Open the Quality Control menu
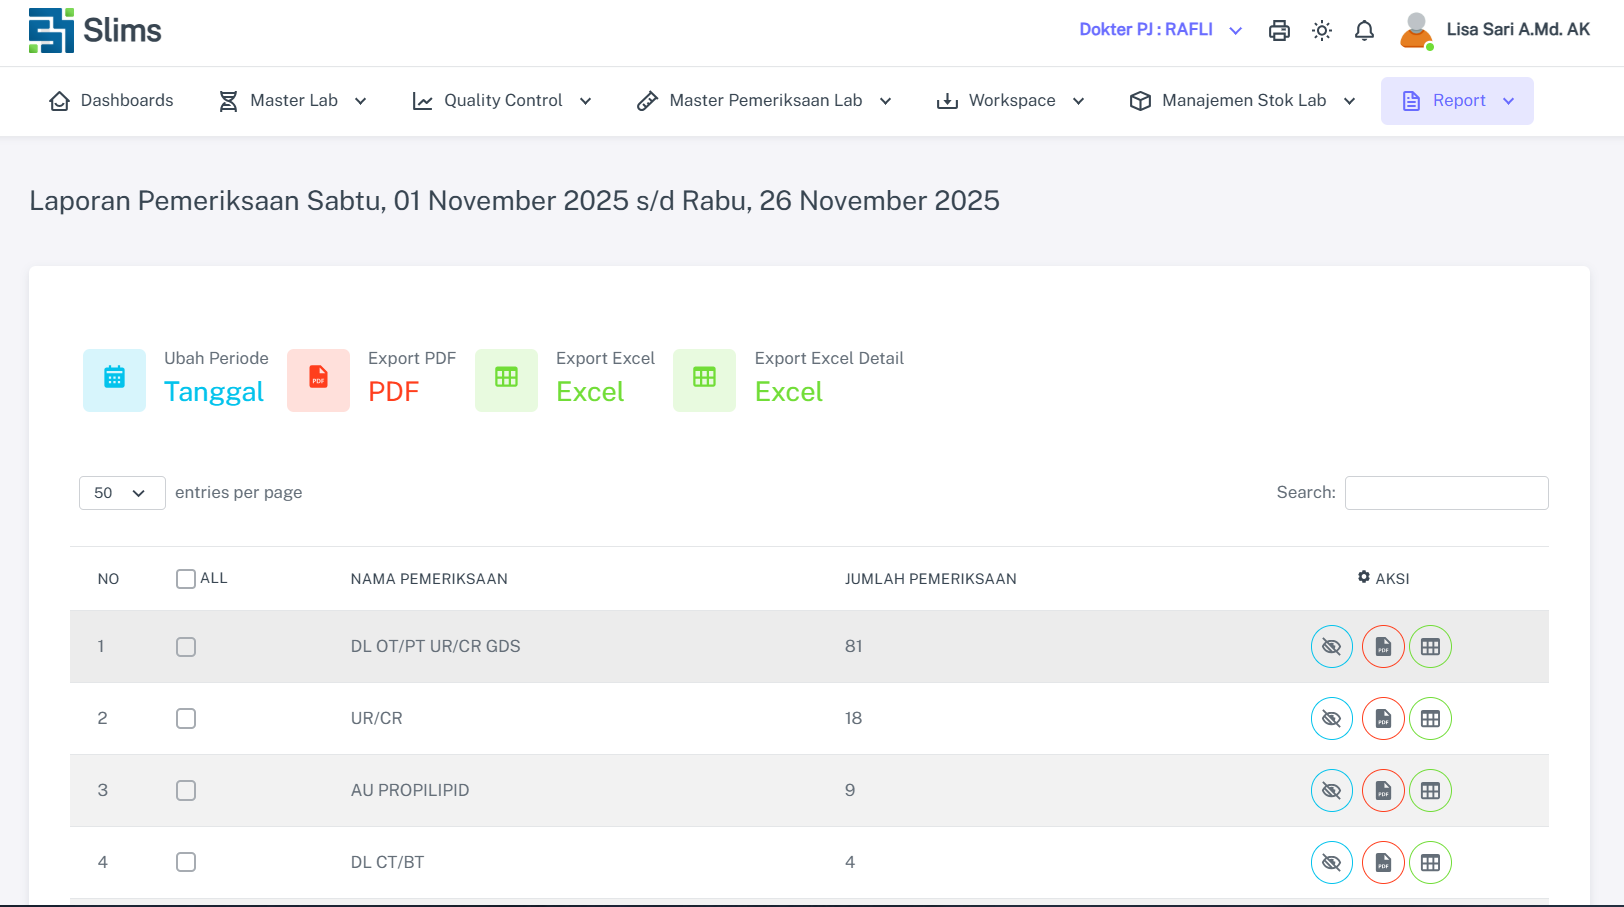The height and width of the screenshot is (907, 1624). pyautogui.click(x=502, y=101)
